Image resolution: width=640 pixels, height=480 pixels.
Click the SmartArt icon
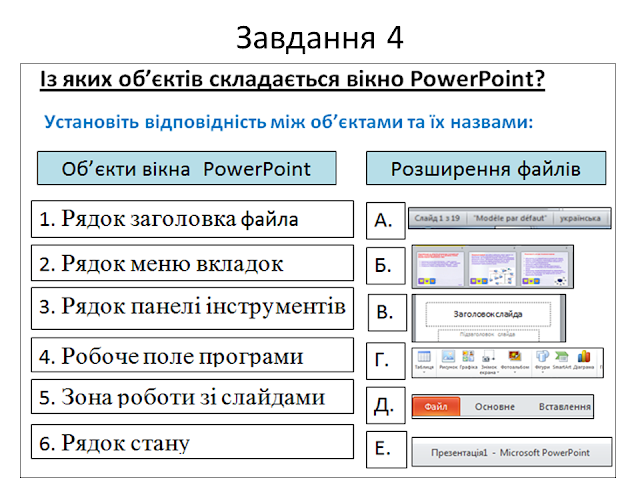point(561,356)
